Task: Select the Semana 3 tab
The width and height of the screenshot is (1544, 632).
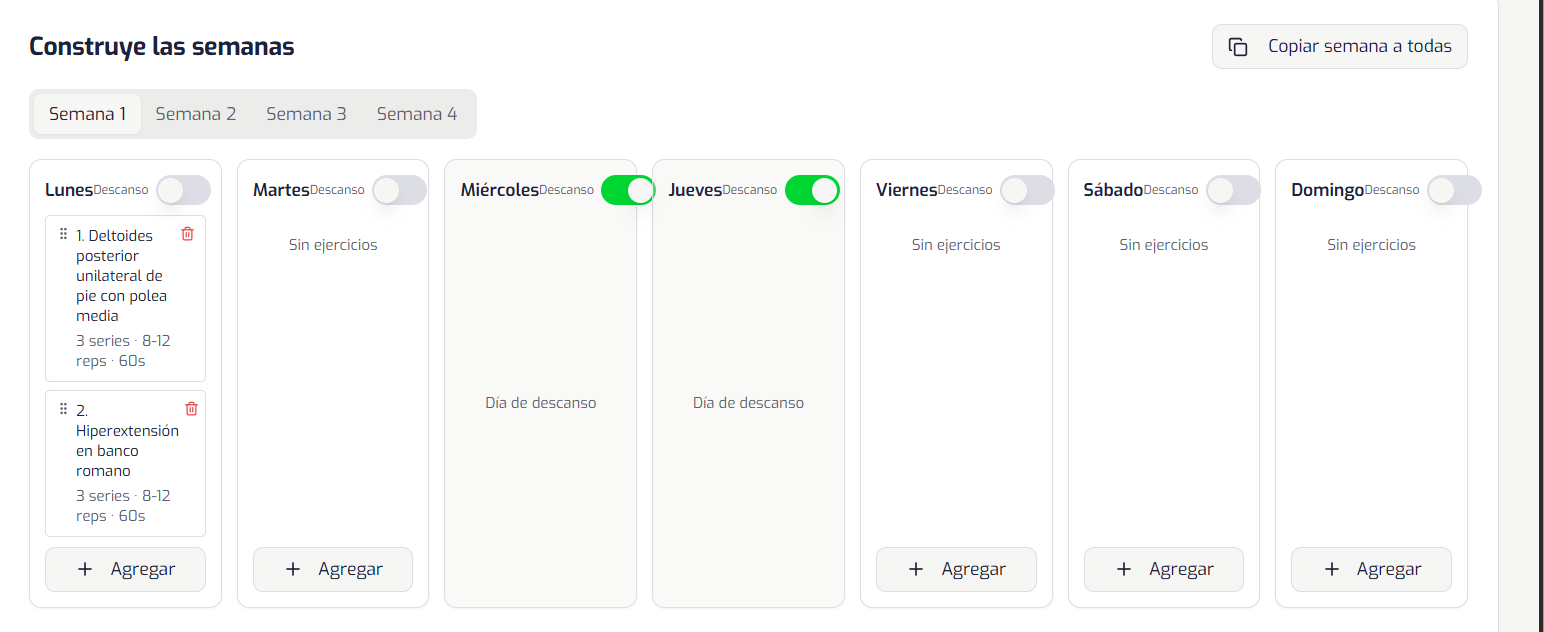Action: tap(306, 114)
